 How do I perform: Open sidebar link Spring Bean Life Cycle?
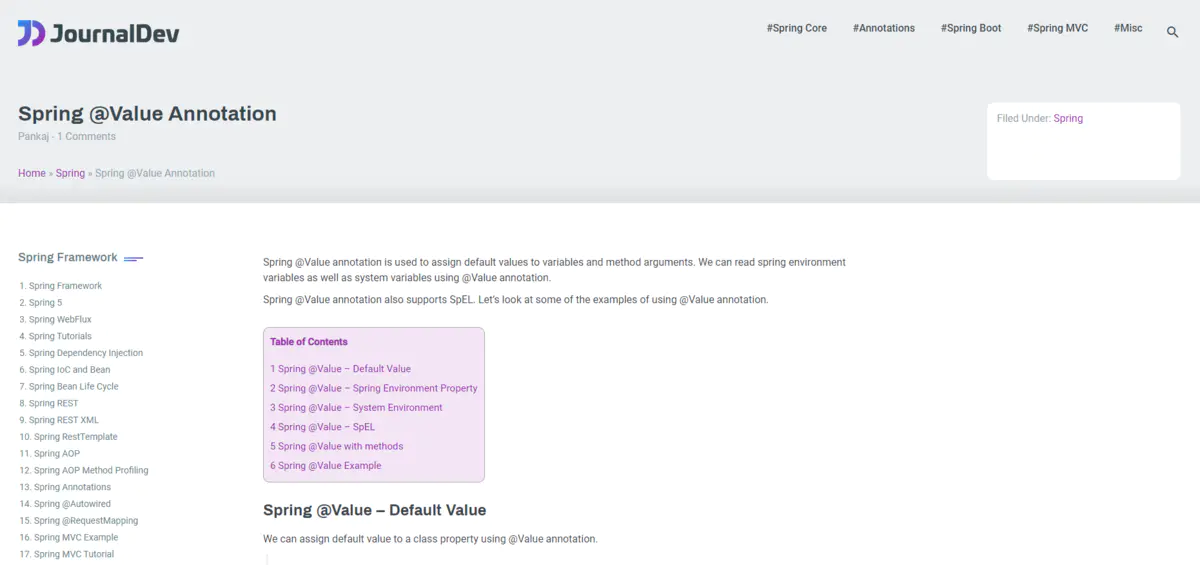74,386
